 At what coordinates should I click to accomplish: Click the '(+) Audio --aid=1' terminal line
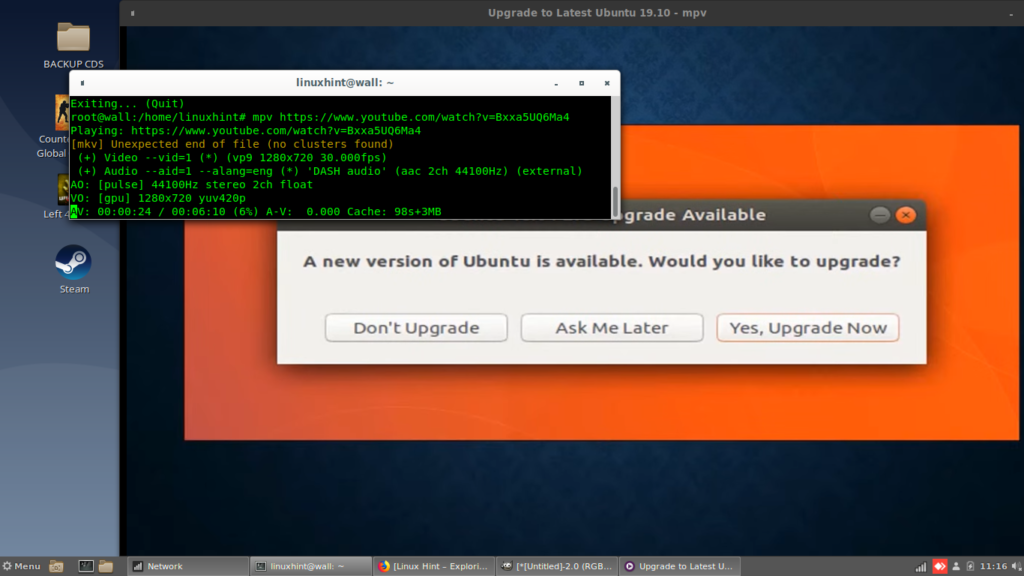[330, 171]
